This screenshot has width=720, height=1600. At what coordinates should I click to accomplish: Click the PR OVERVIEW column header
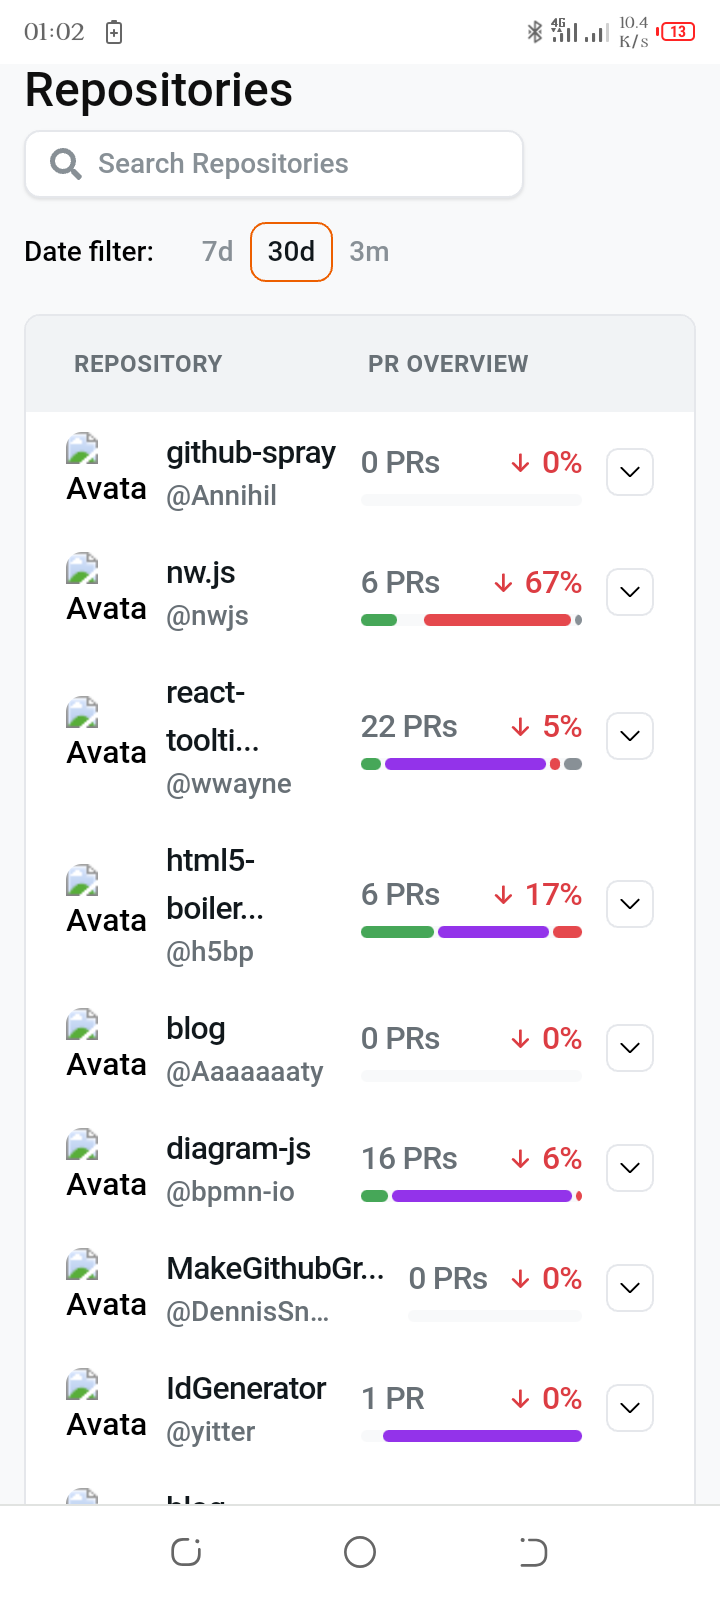[x=447, y=363]
